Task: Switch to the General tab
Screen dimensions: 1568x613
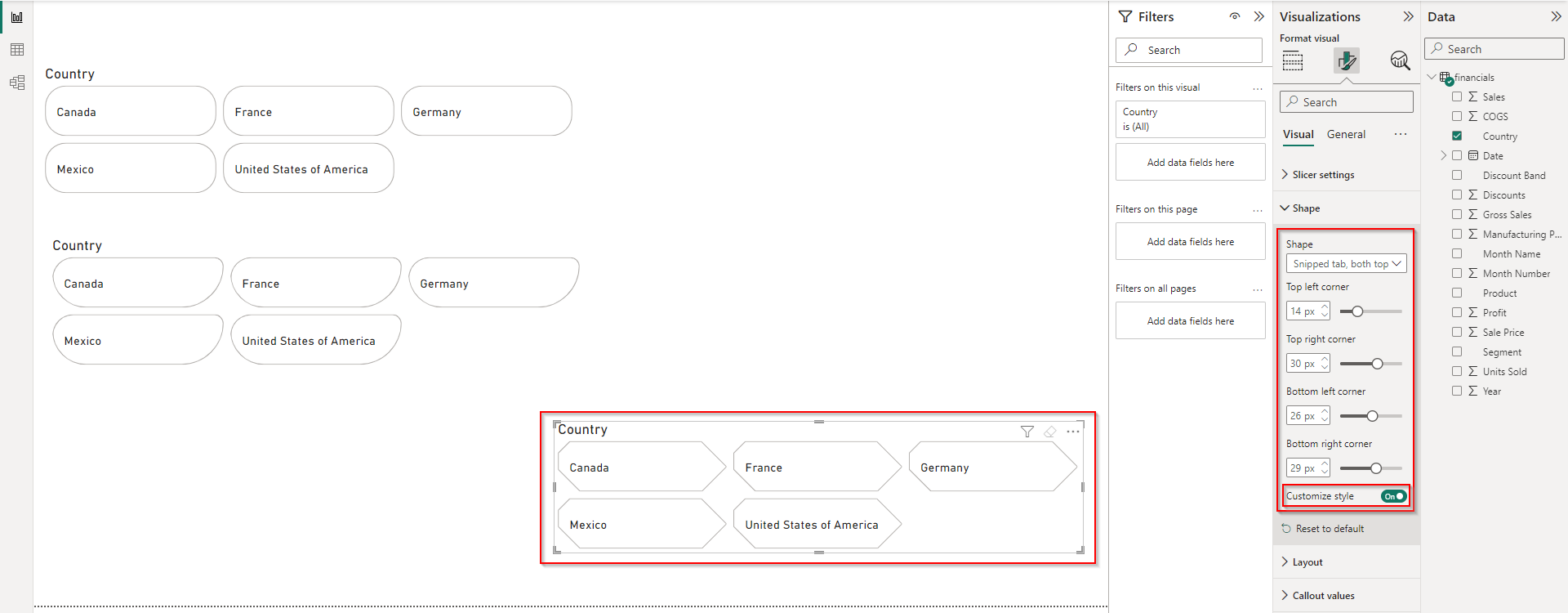Action: coord(1346,134)
